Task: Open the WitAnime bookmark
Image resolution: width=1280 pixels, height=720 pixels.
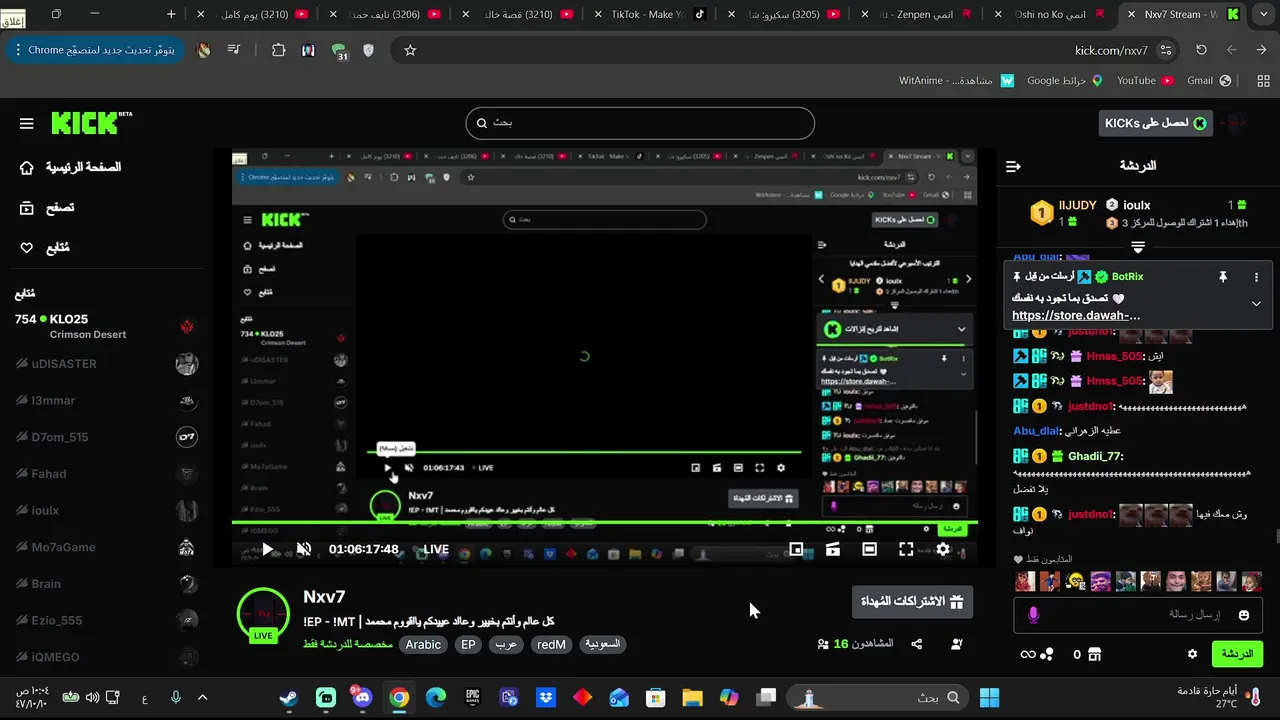Action: coord(956,81)
